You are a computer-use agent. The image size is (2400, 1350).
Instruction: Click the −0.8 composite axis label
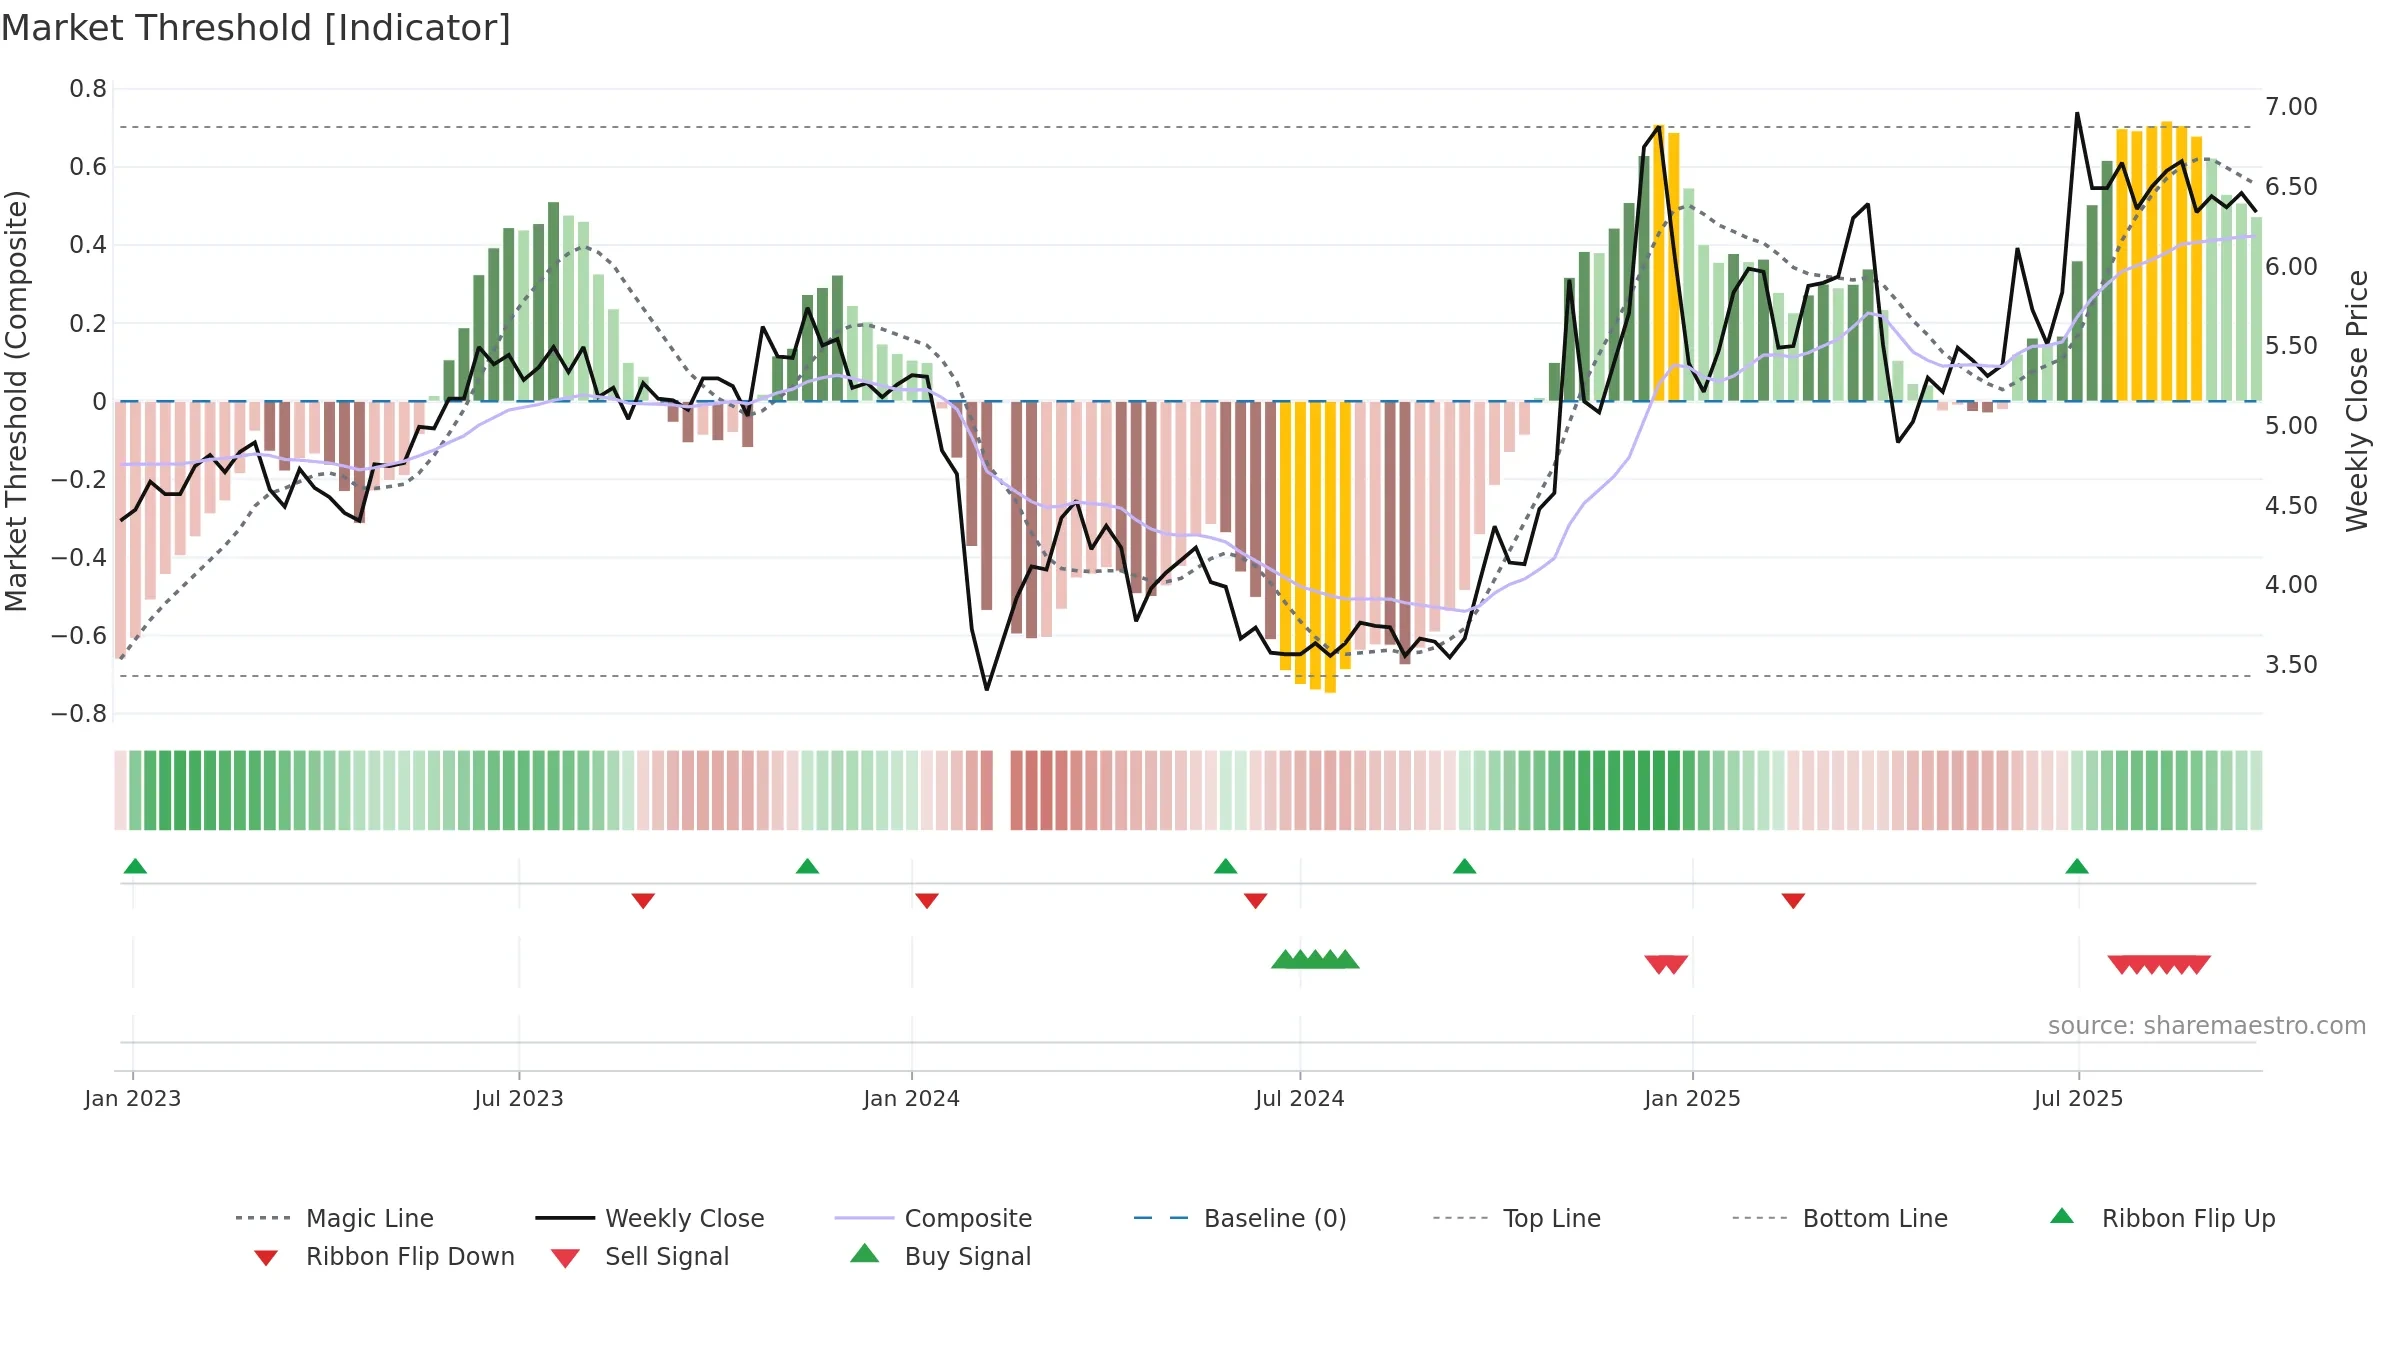pos(79,714)
